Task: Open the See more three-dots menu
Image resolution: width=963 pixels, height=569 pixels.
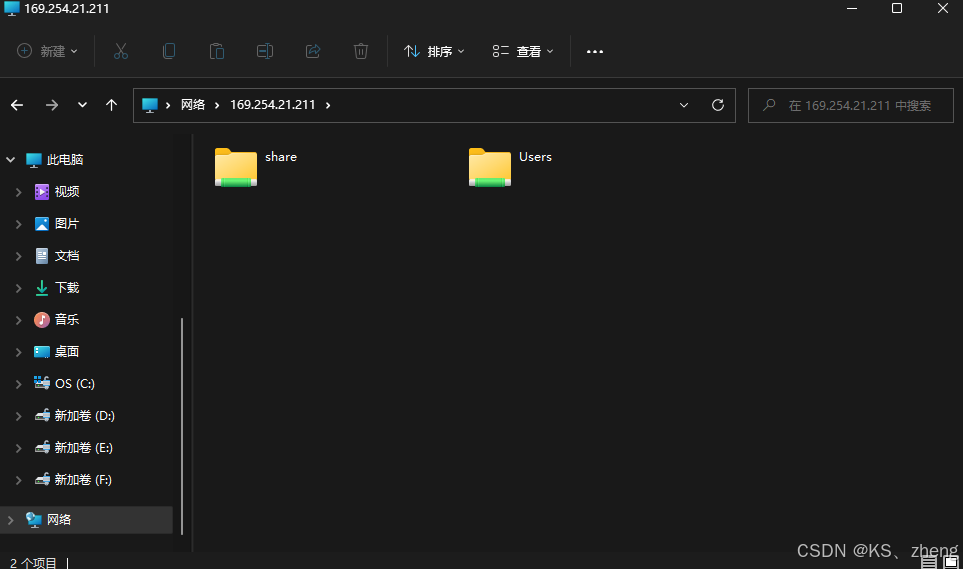Action: tap(595, 51)
